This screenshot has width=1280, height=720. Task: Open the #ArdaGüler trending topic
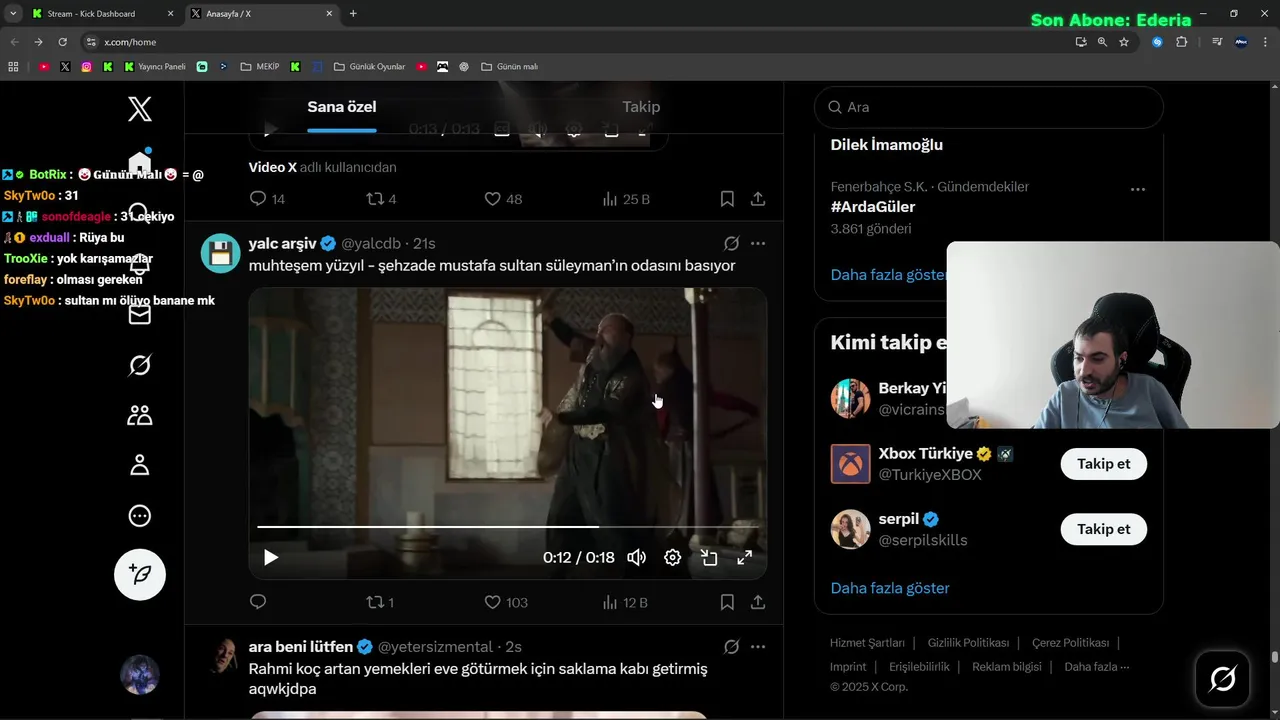(873, 207)
